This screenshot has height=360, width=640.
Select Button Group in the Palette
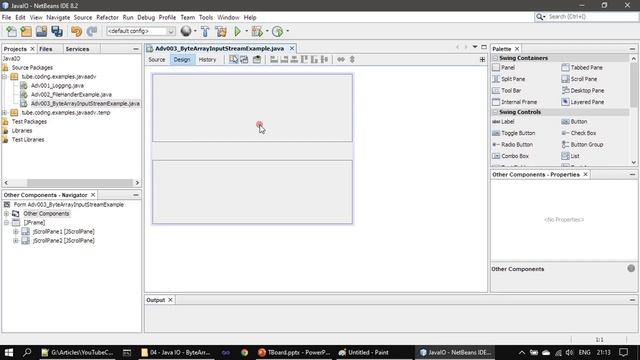point(582,144)
